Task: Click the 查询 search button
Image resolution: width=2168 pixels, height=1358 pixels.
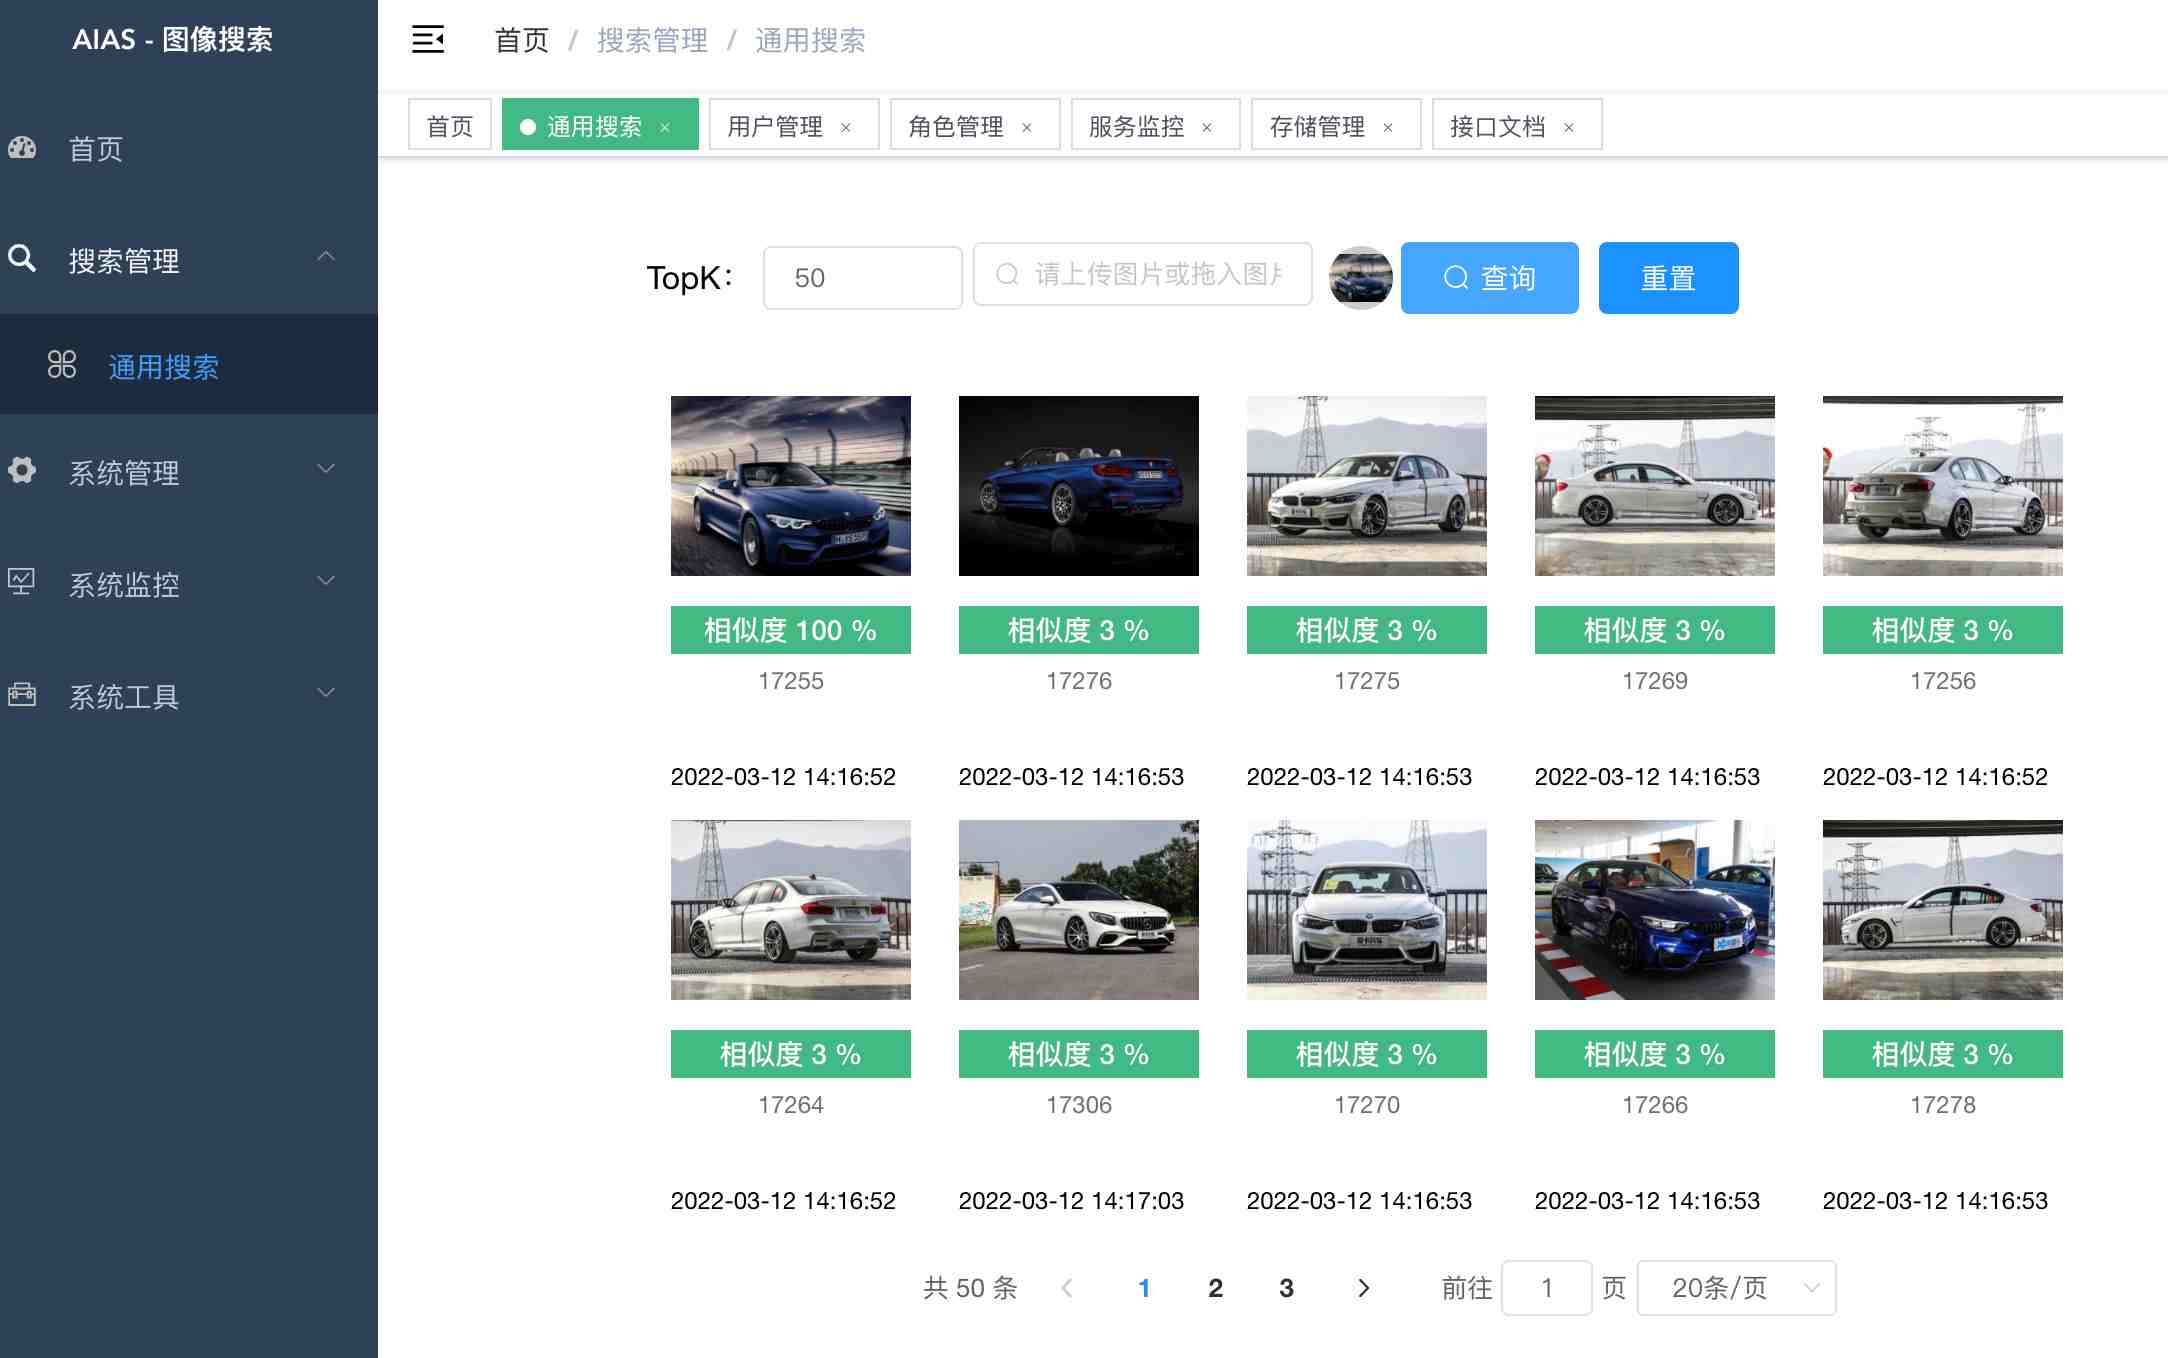Action: coord(1489,278)
